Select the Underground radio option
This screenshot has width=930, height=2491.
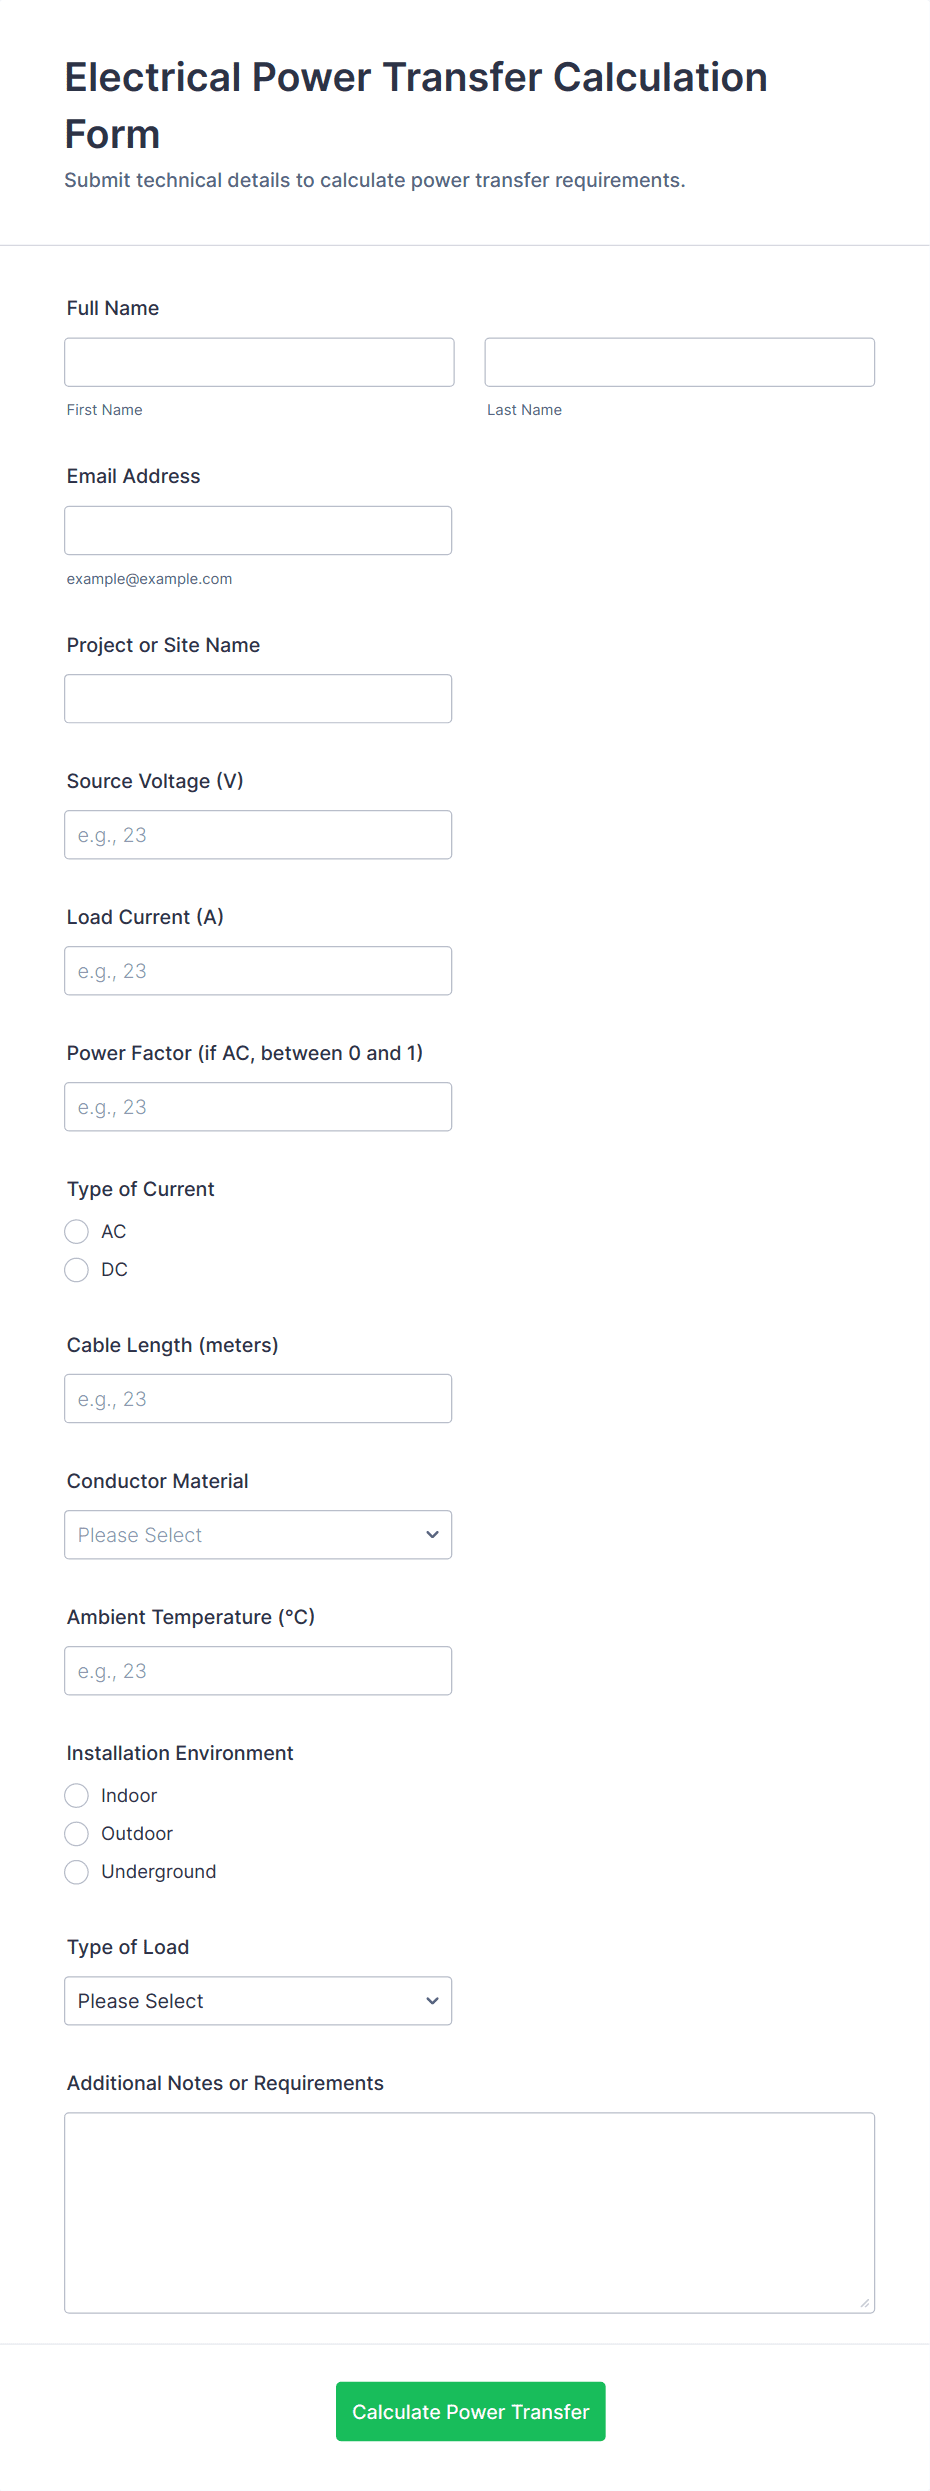[x=77, y=1871]
